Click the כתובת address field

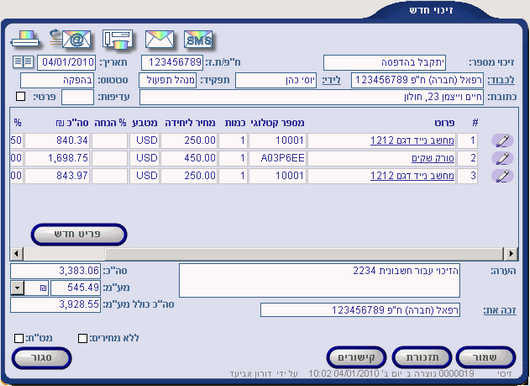coord(311,97)
